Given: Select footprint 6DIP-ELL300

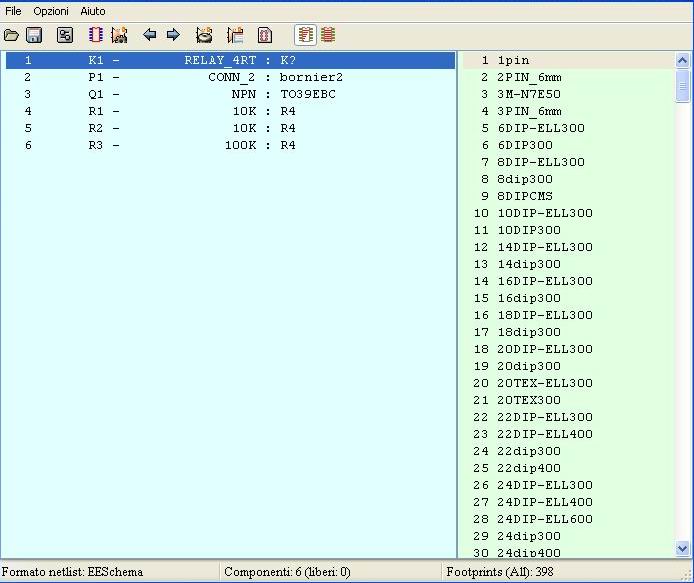Looking at the screenshot, I should (569, 128).
